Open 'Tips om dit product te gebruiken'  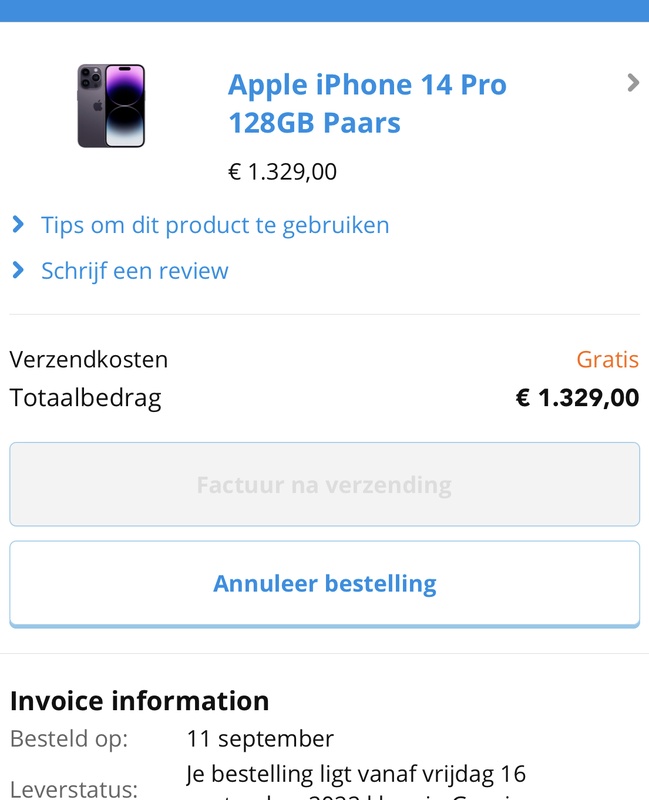[x=215, y=225]
